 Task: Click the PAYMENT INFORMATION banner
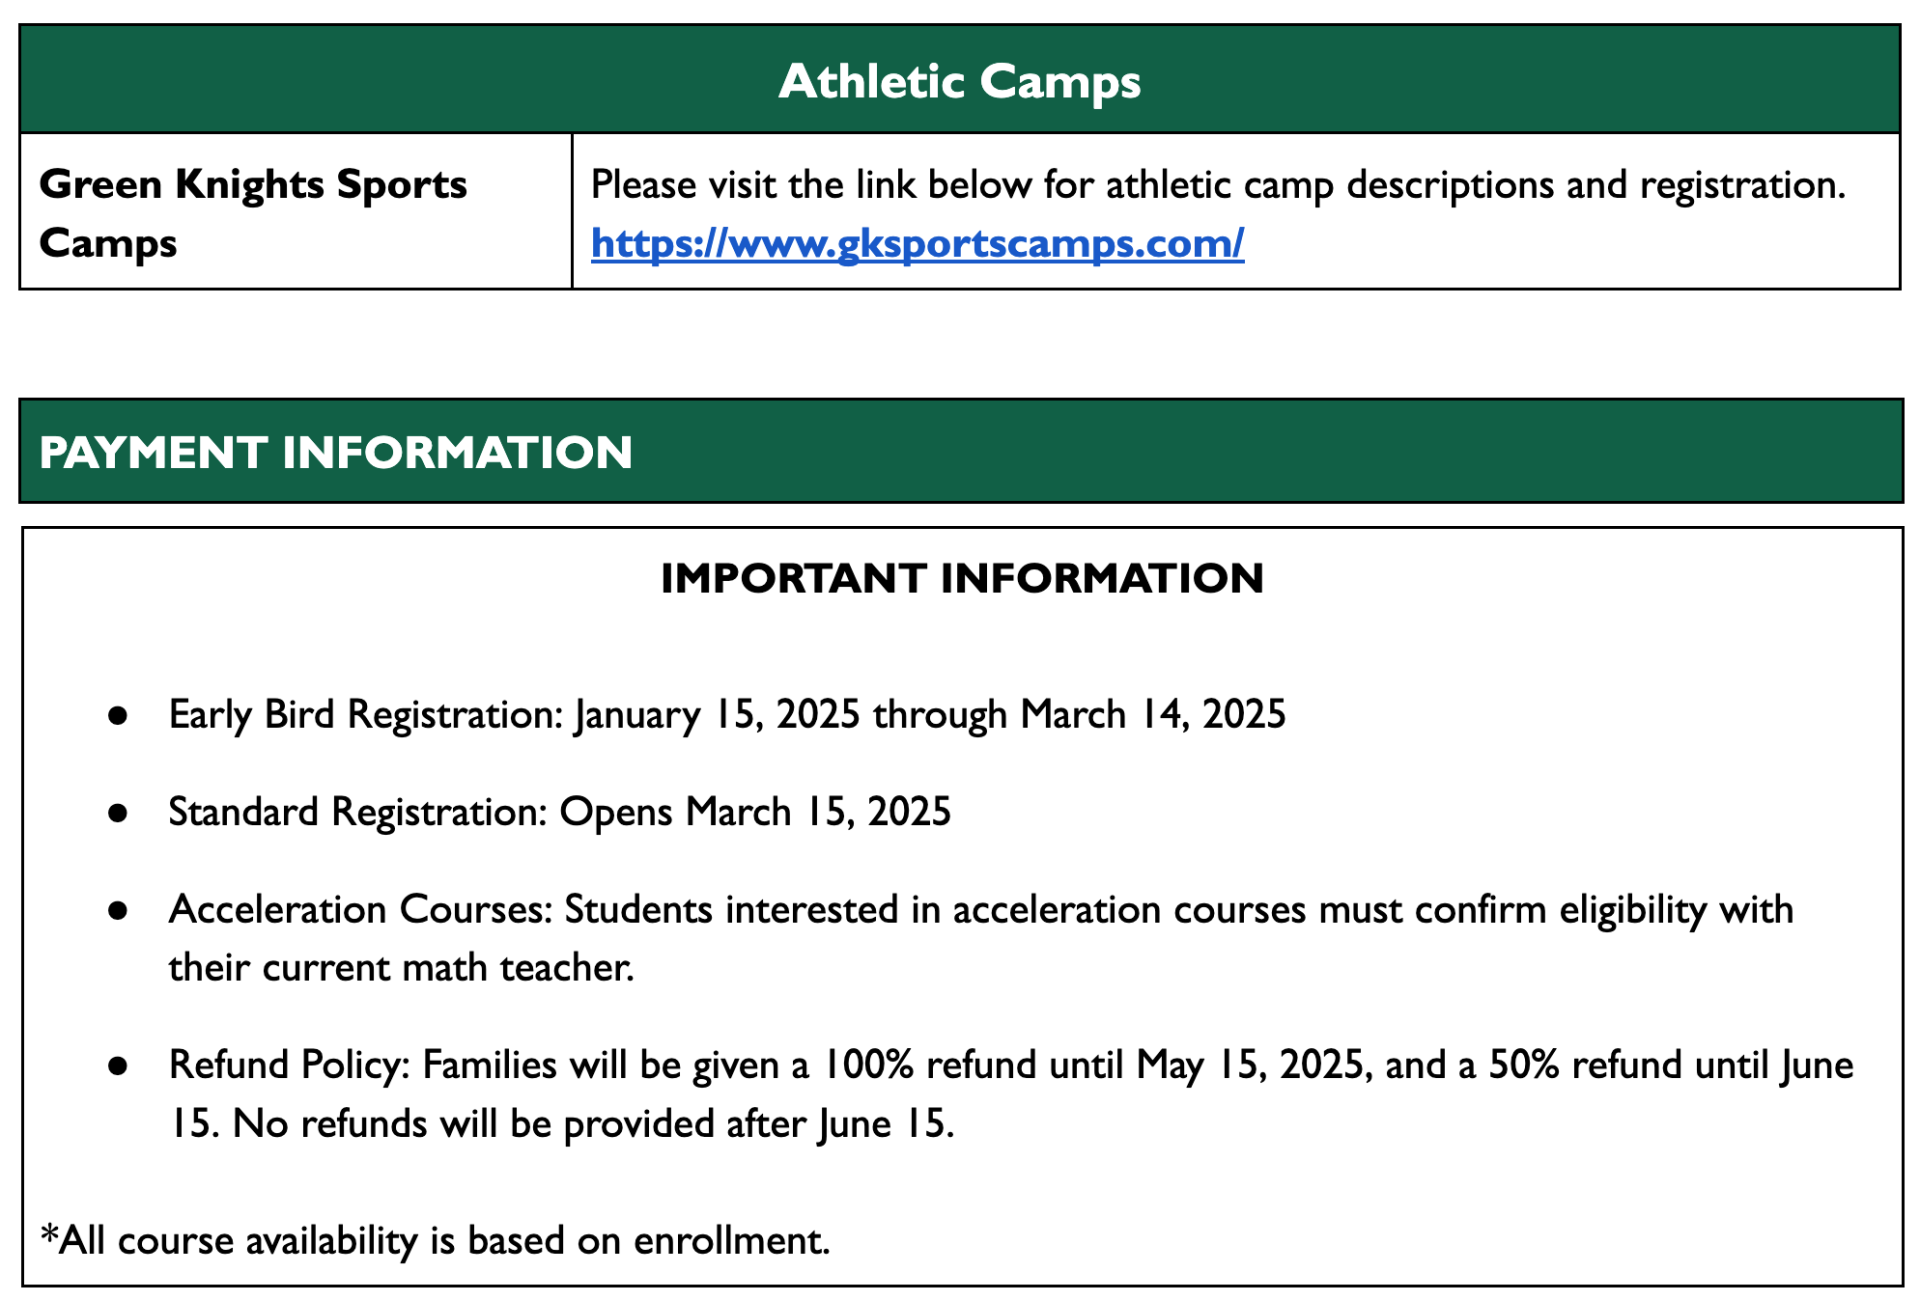960,451
